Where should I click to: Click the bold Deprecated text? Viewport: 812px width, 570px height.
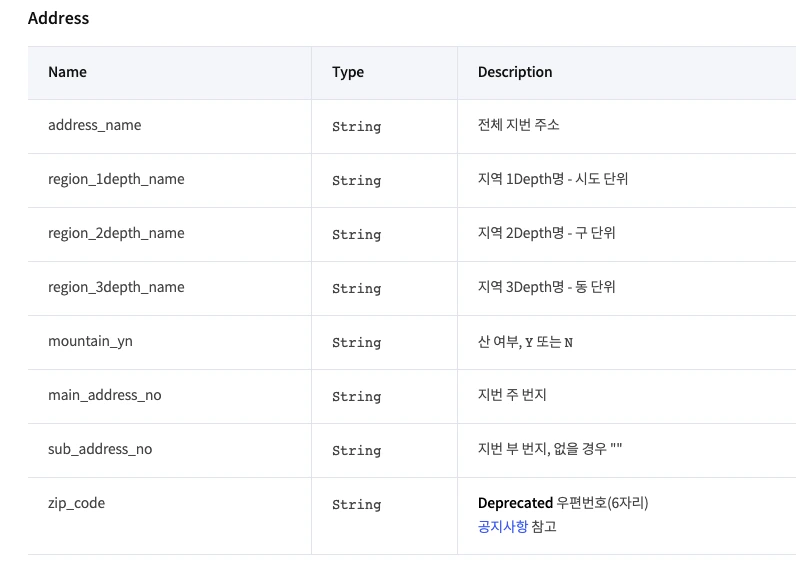point(515,503)
